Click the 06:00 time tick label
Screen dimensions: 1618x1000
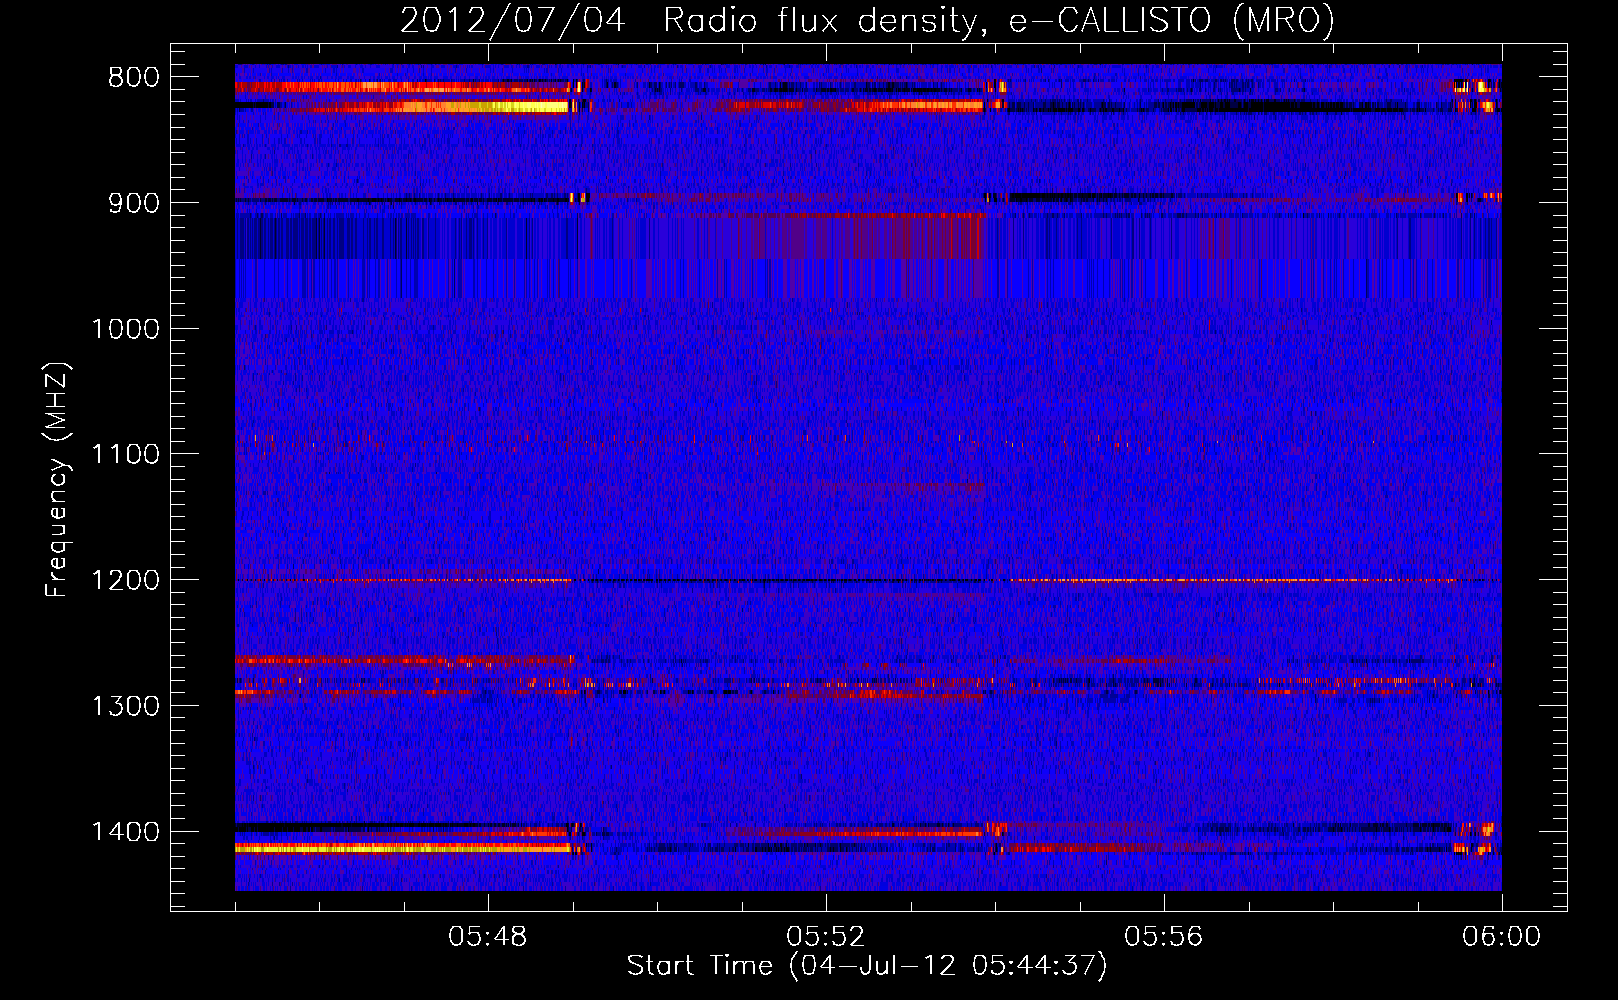pyautogui.click(x=1501, y=937)
